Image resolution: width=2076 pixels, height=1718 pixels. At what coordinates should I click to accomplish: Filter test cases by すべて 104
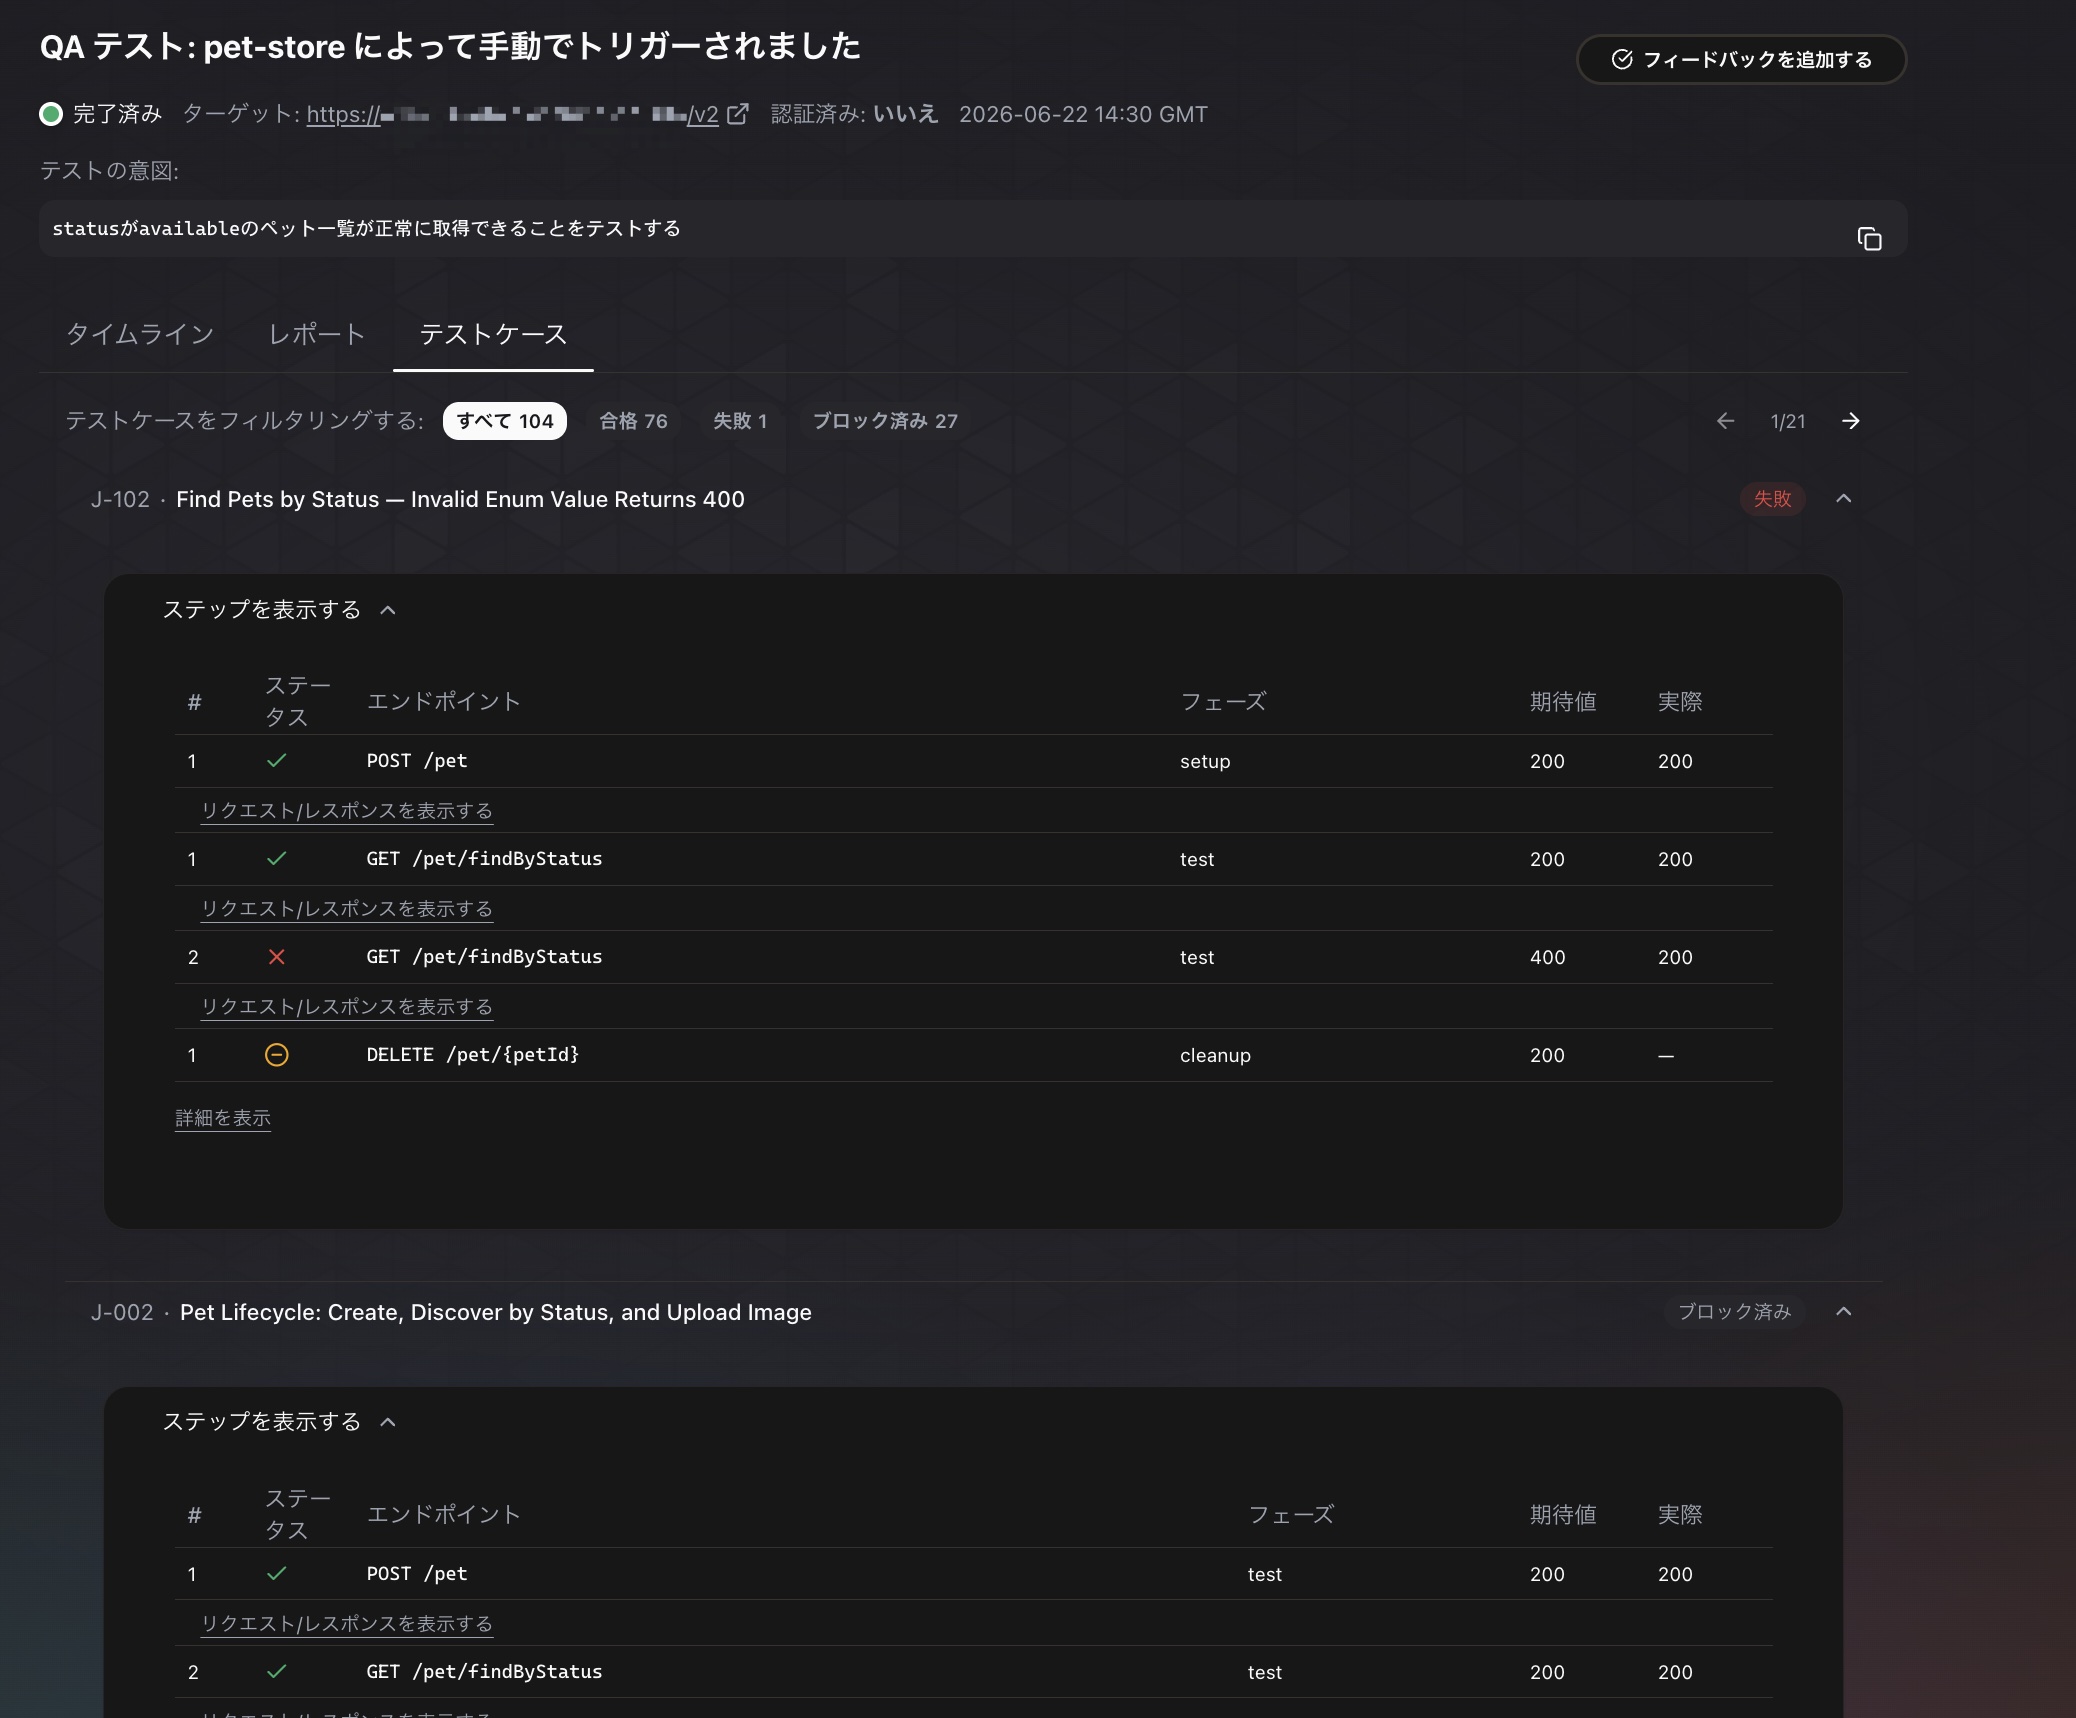tap(505, 421)
